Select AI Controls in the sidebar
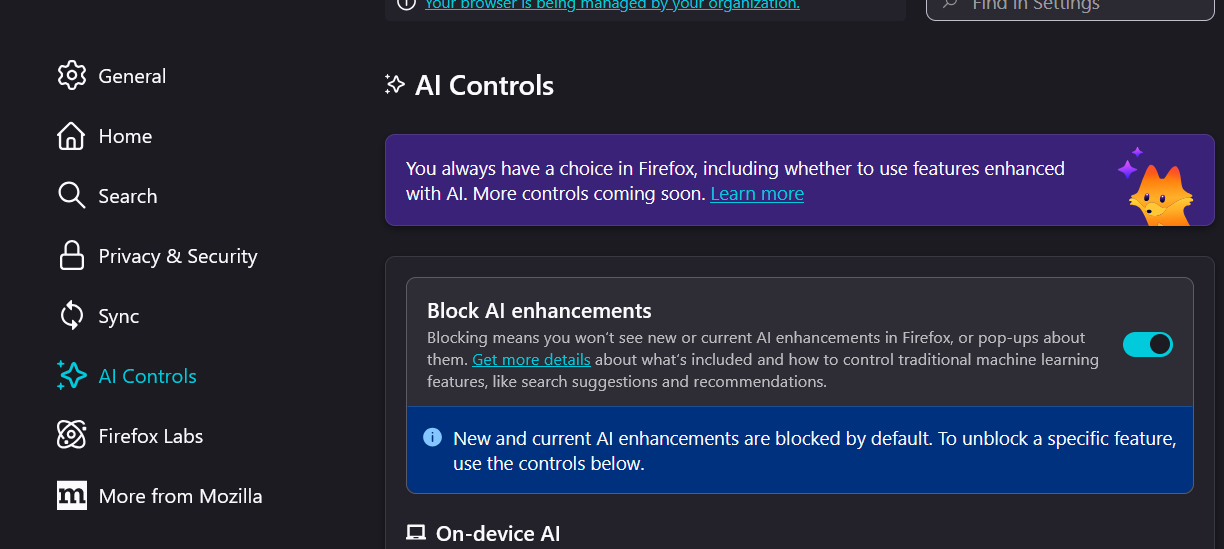Image resolution: width=1224 pixels, height=549 pixels. [x=147, y=376]
